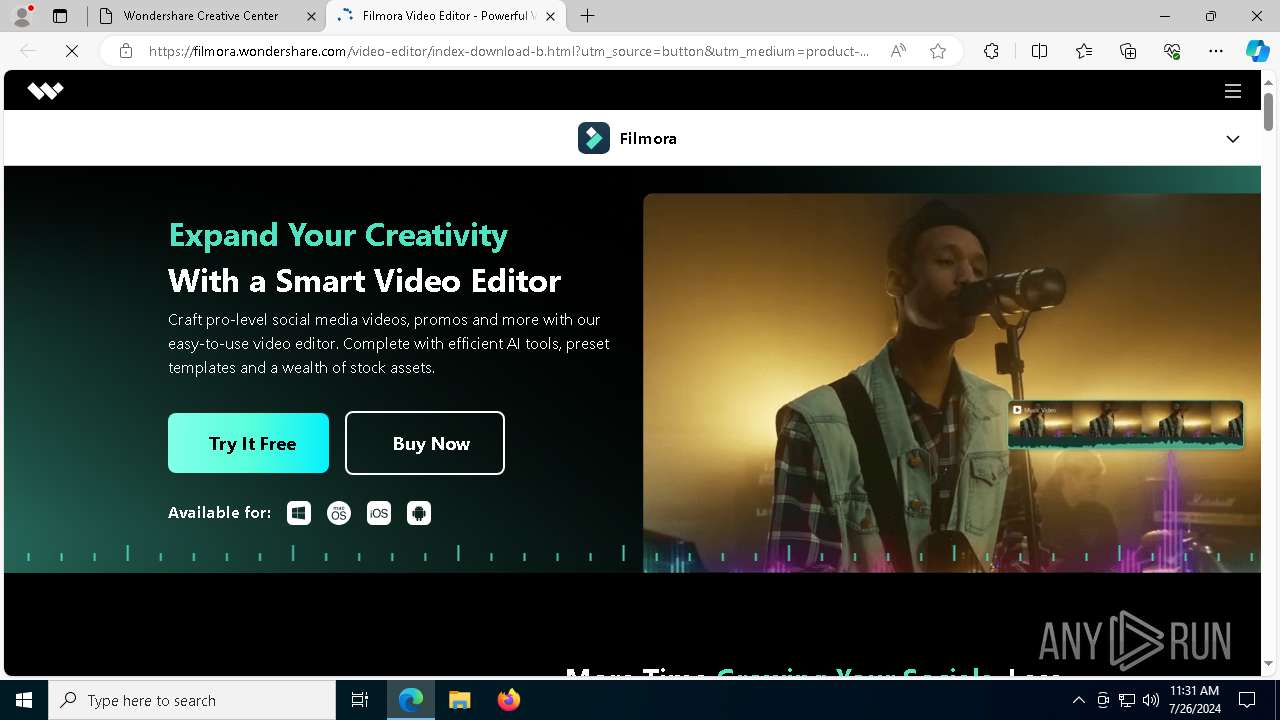Select the iOS platform icon
The image size is (1280, 720).
(379, 513)
